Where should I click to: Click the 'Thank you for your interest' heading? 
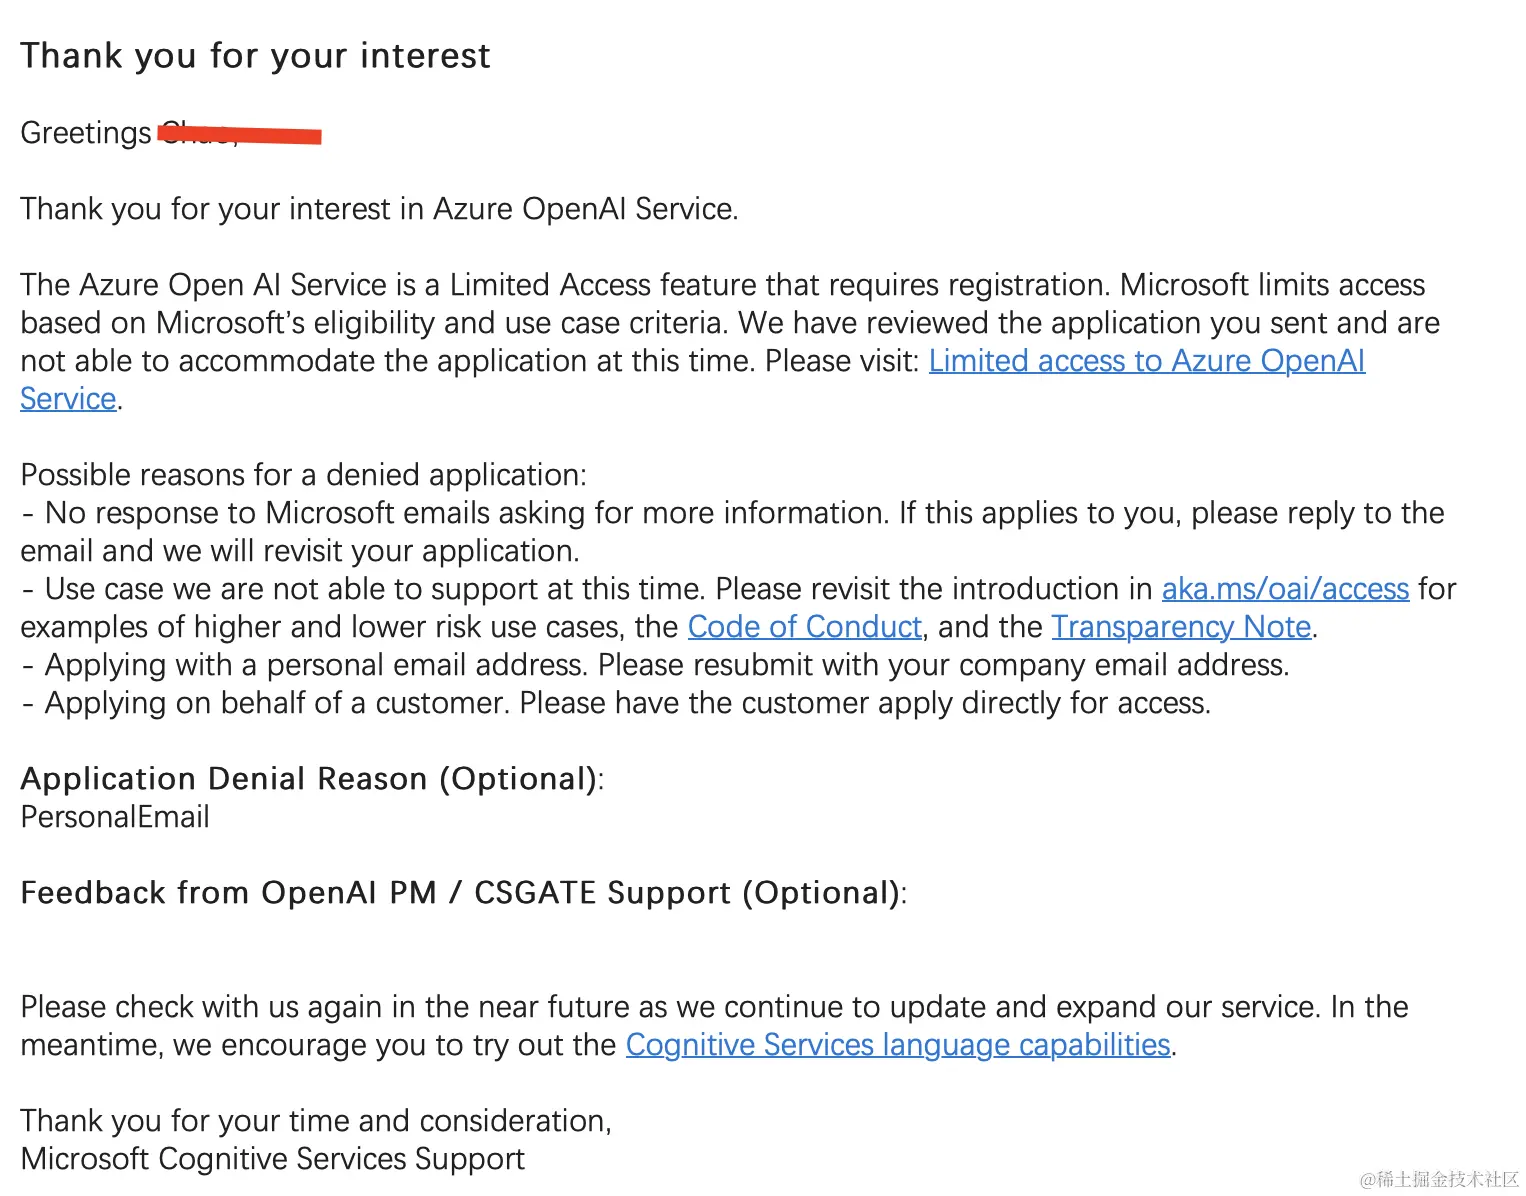(x=255, y=56)
